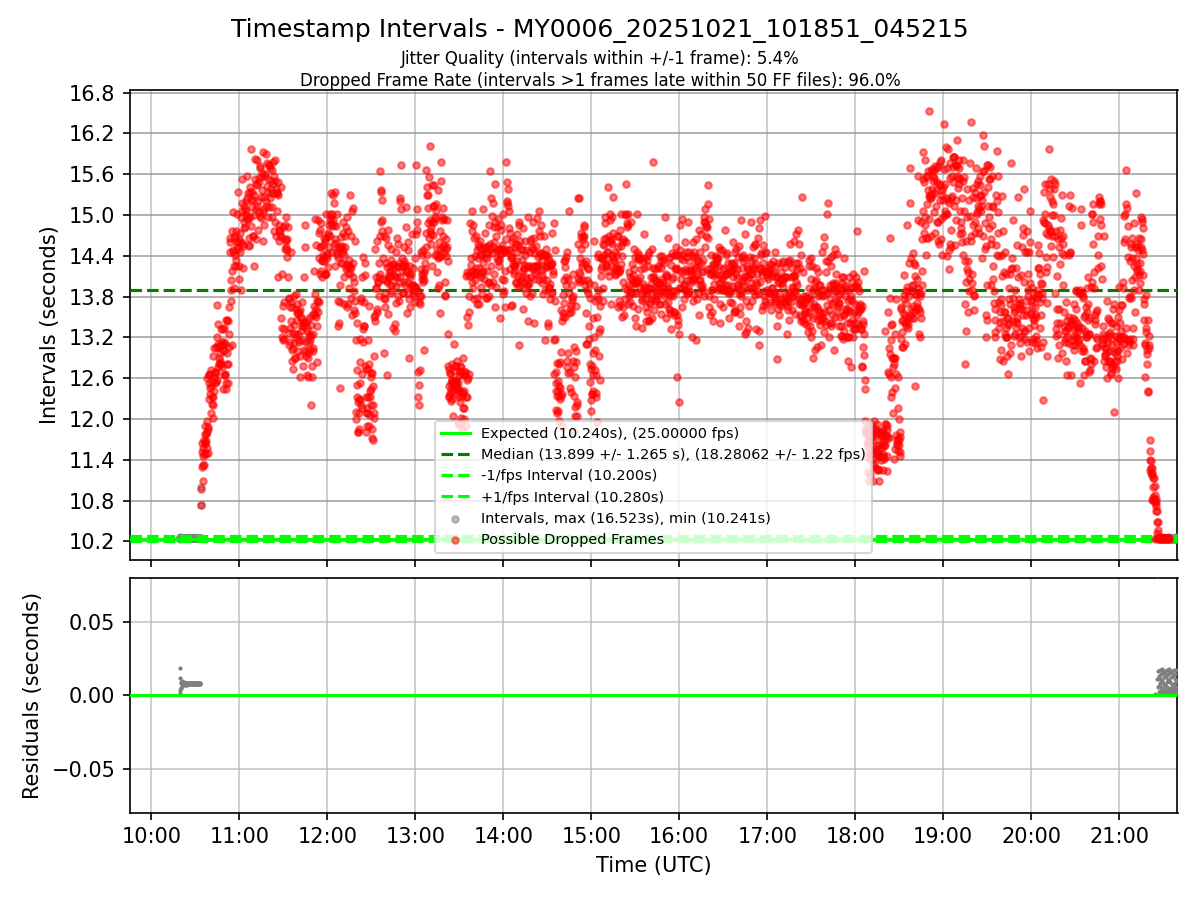1200x900 pixels.
Task: Click the dark green dashed marker for Median
Action: click(x=456, y=454)
